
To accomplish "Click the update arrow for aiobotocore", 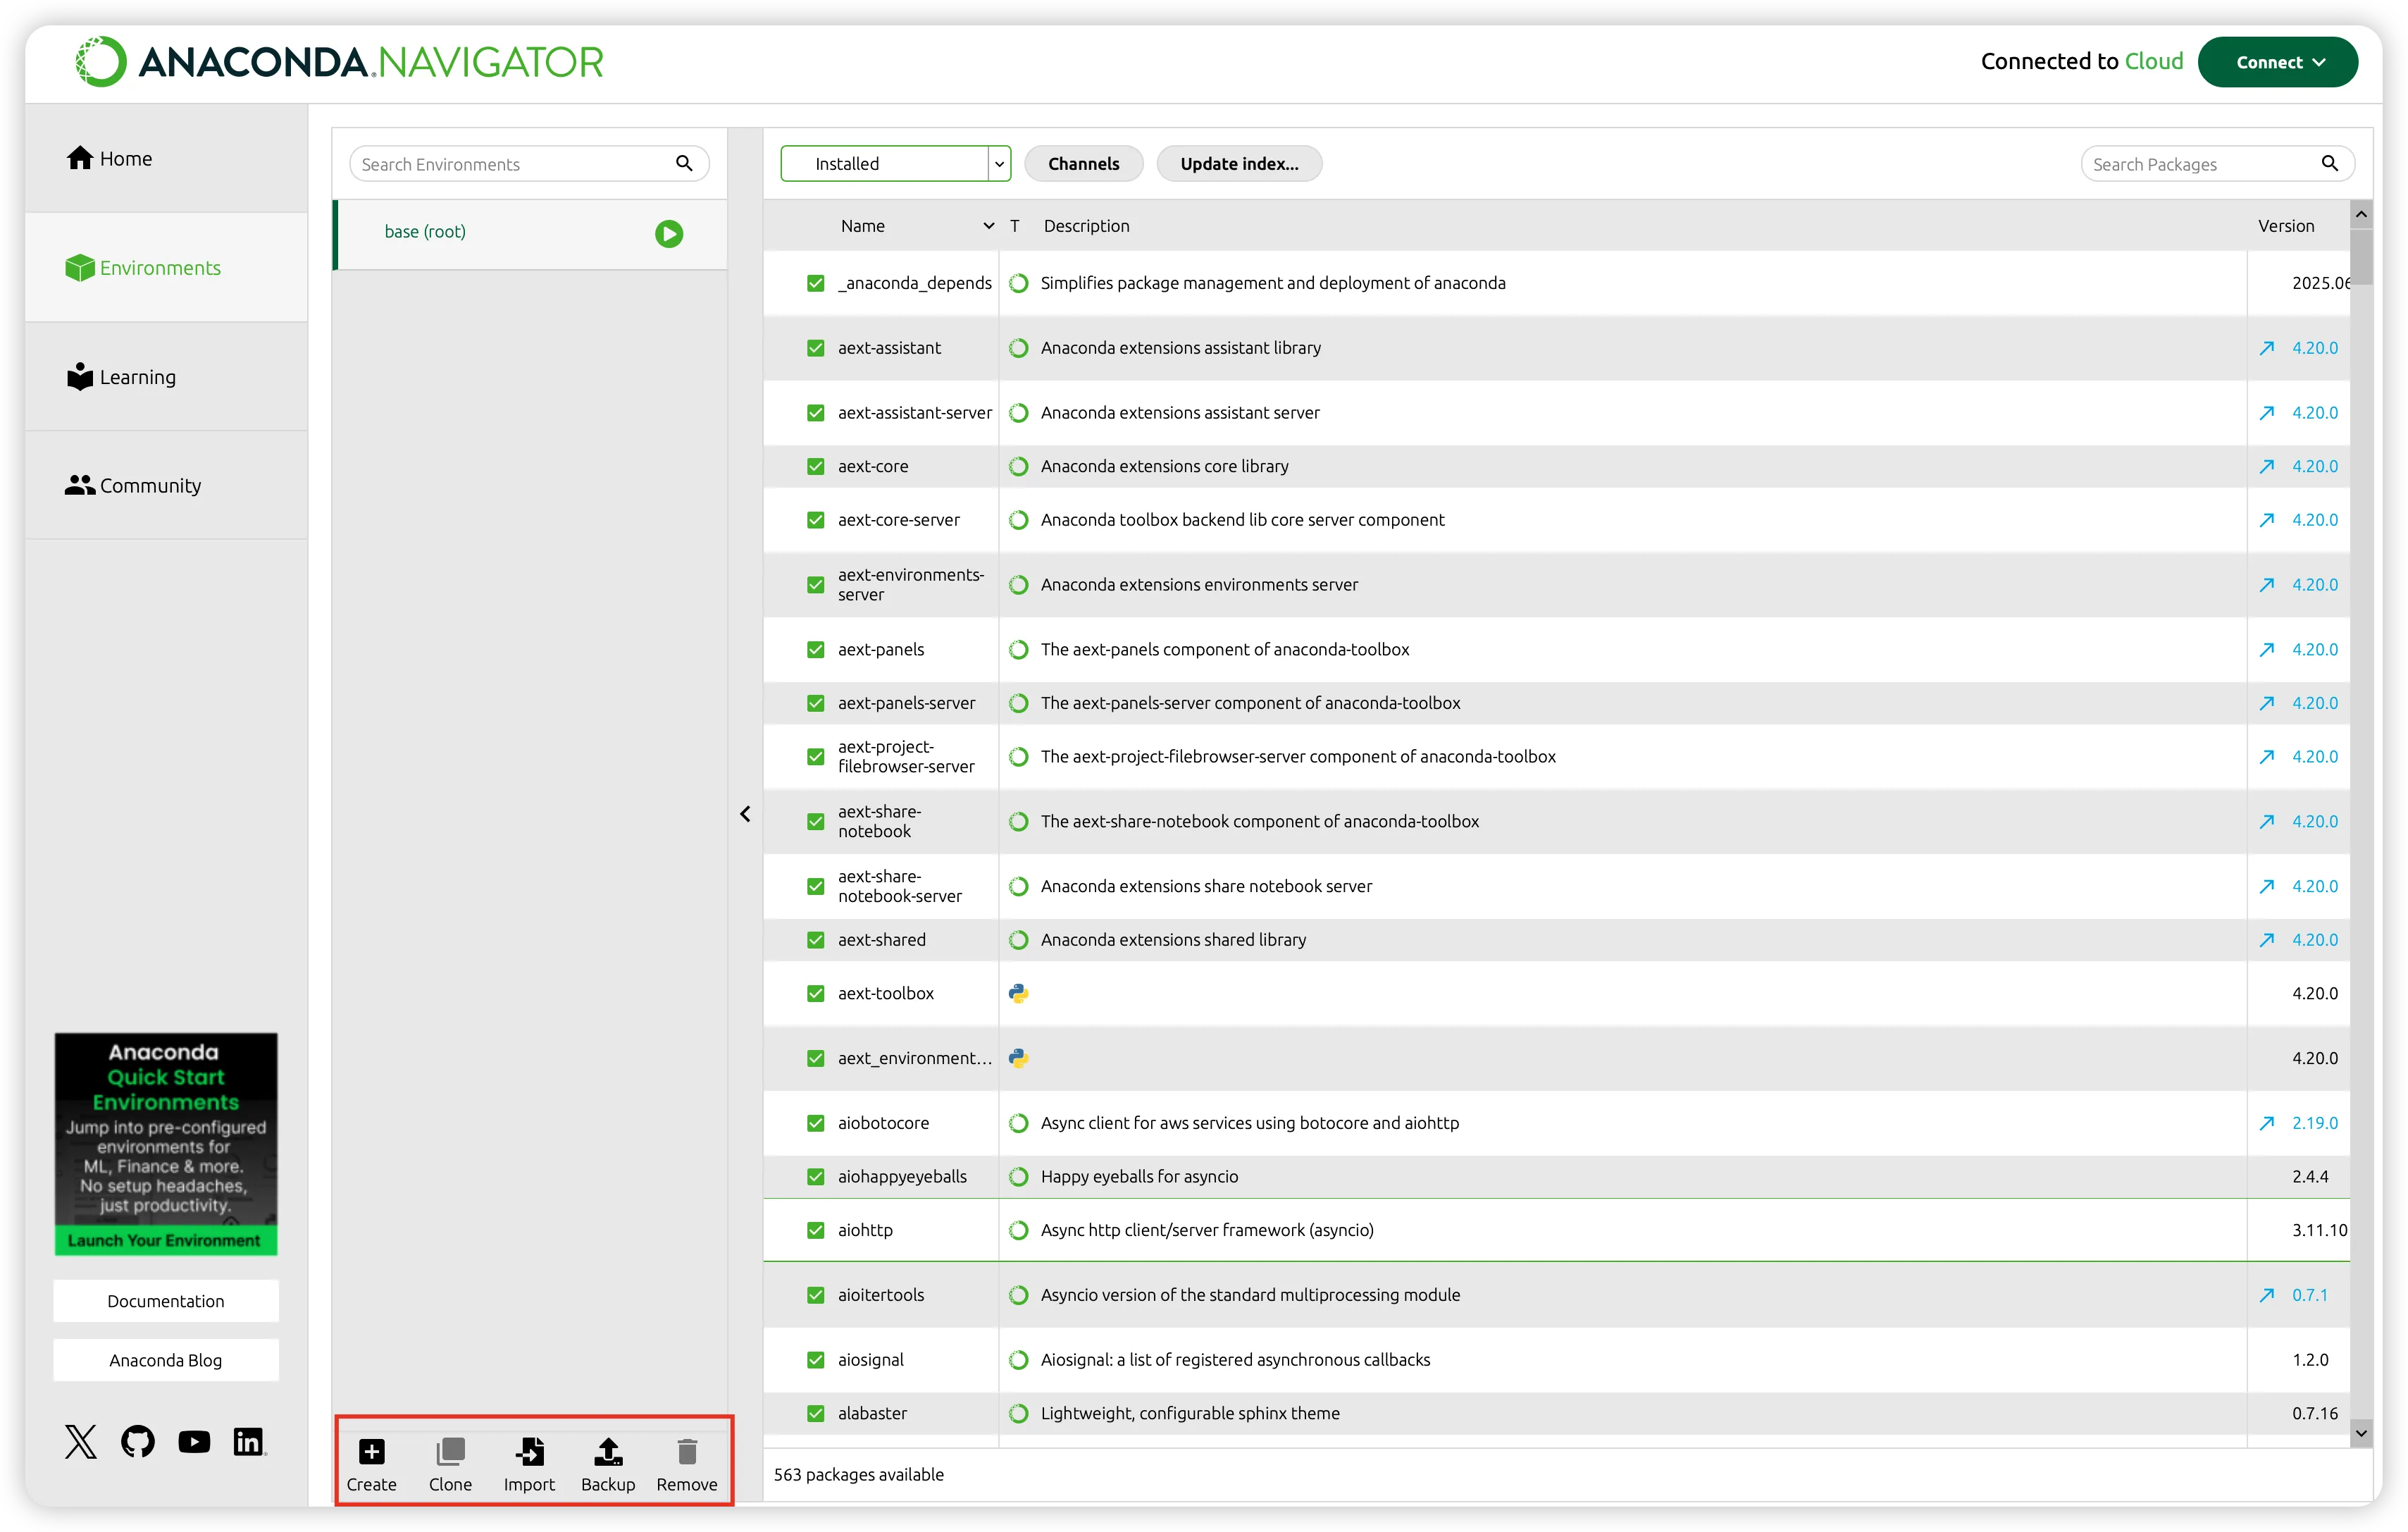I will click(x=2266, y=1123).
